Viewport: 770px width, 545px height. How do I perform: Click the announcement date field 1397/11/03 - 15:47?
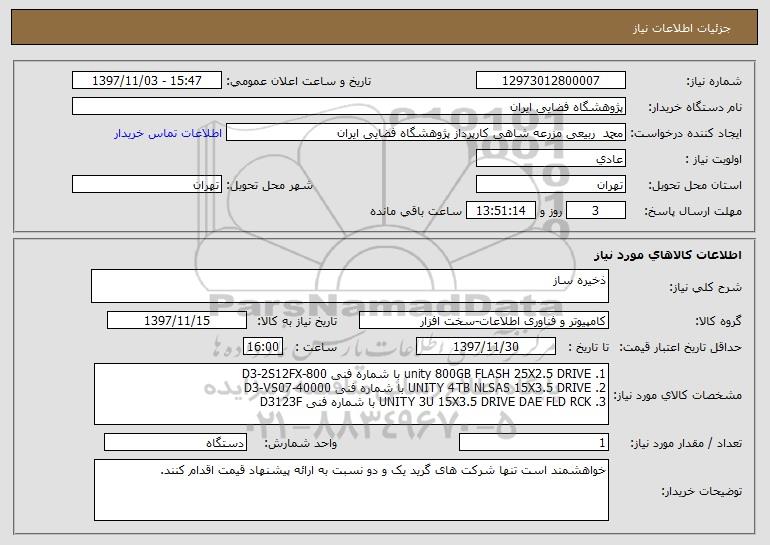(x=147, y=81)
